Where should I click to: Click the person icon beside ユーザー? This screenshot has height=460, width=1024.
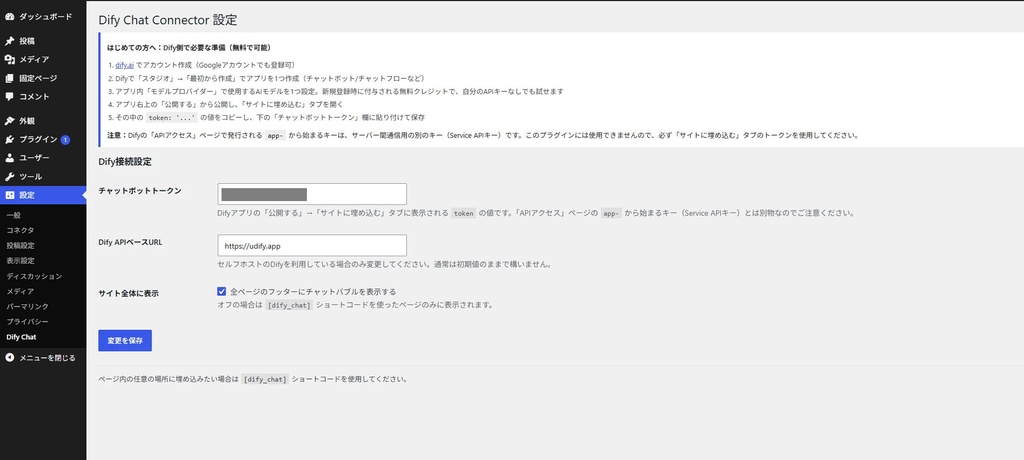9,158
